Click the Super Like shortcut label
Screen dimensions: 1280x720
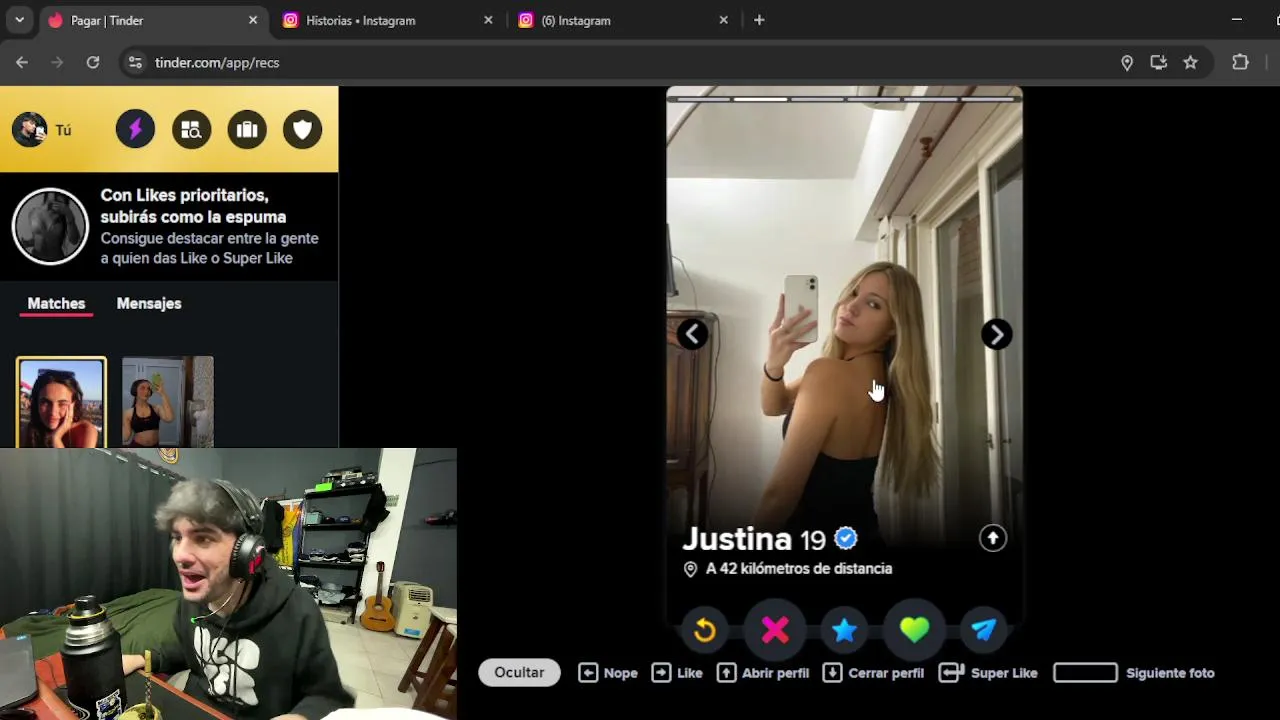click(x=1004, y=673)
